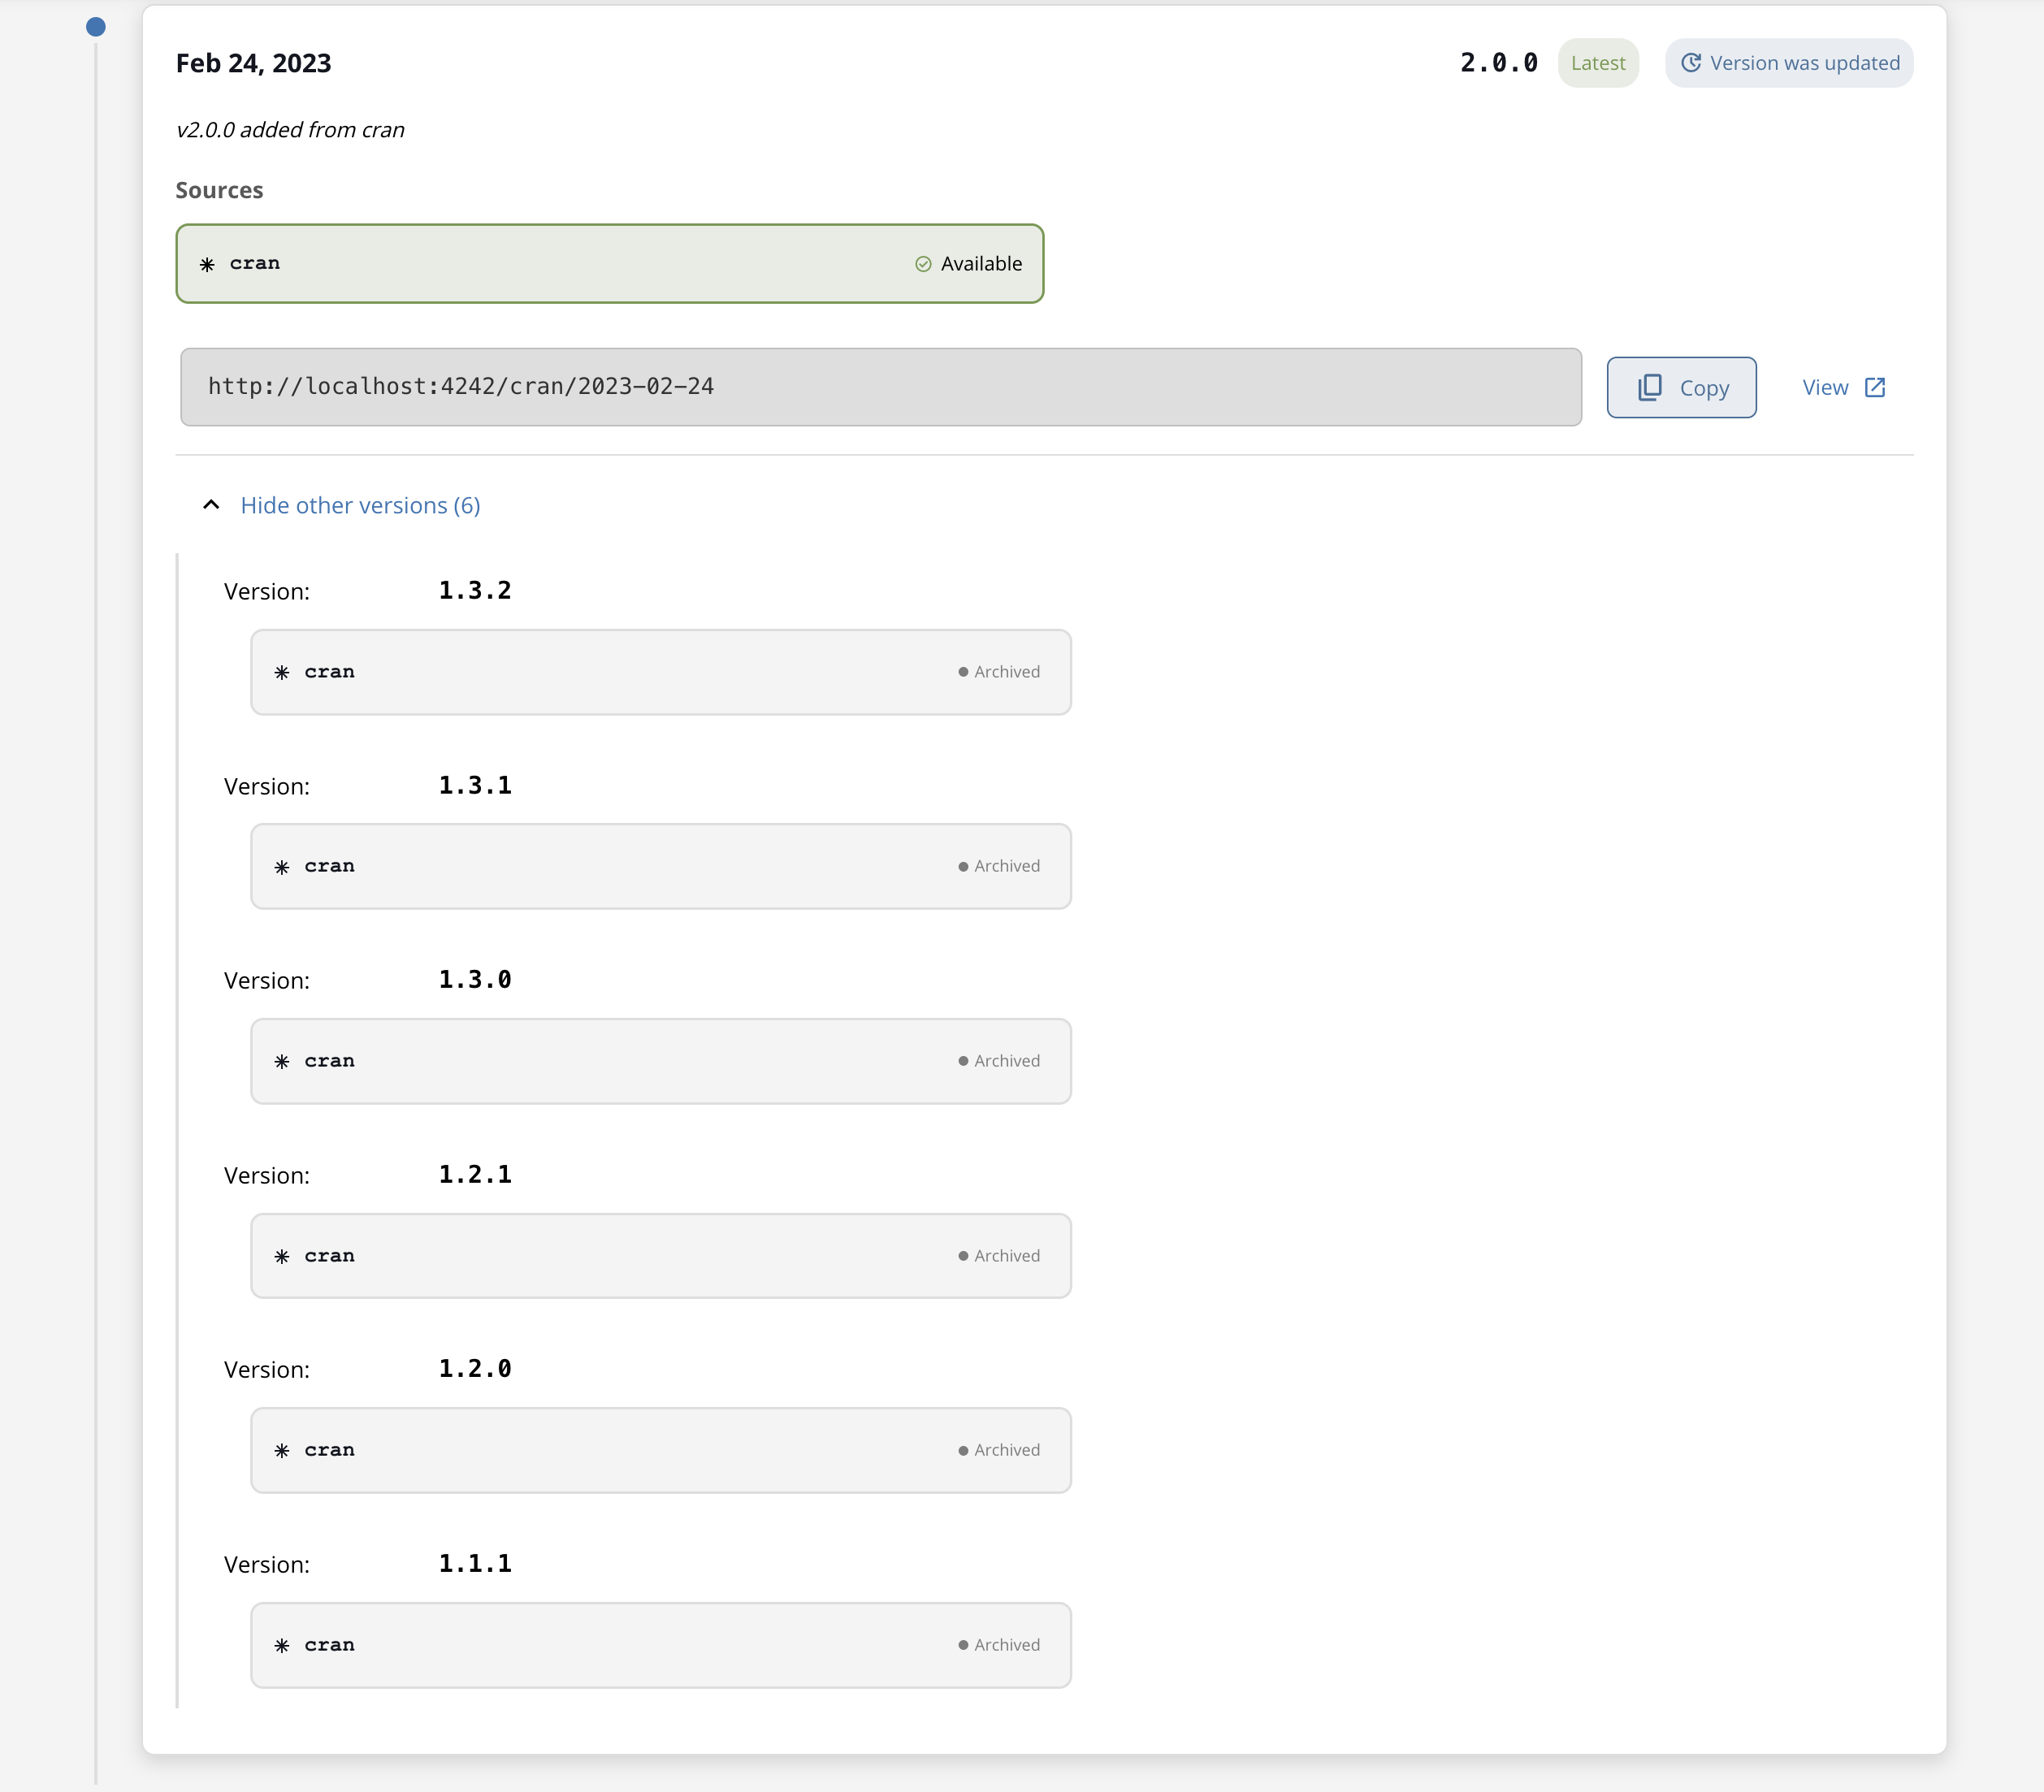Click version number 1.3.2
The width and height of the screenshot is (2044, 1792).
pos(475,591)
